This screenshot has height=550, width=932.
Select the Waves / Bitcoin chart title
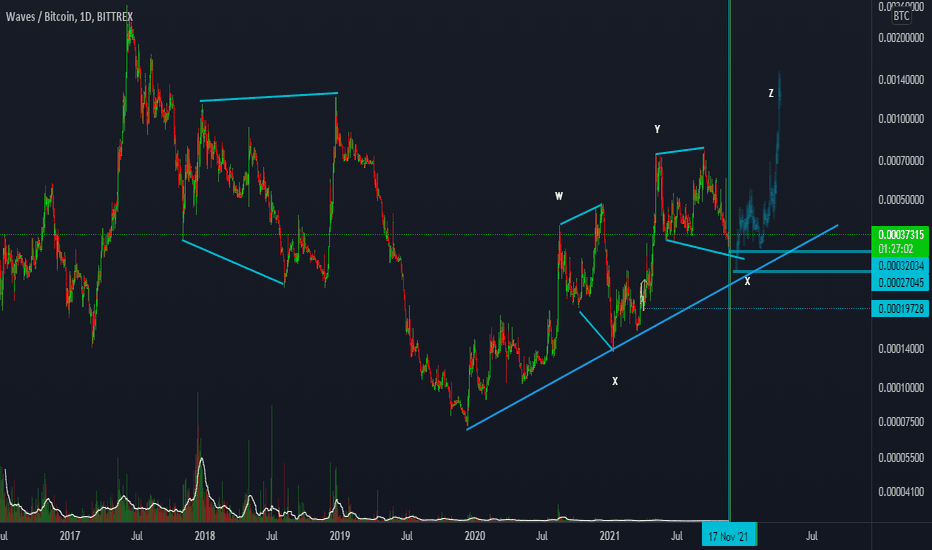[70, 17]
